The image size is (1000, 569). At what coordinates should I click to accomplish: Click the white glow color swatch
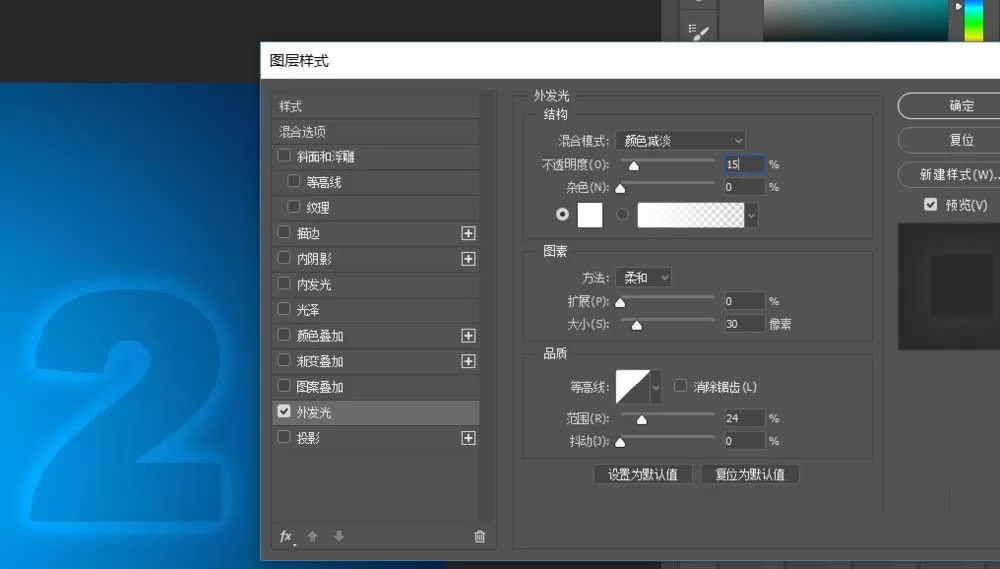coord(590,215)
